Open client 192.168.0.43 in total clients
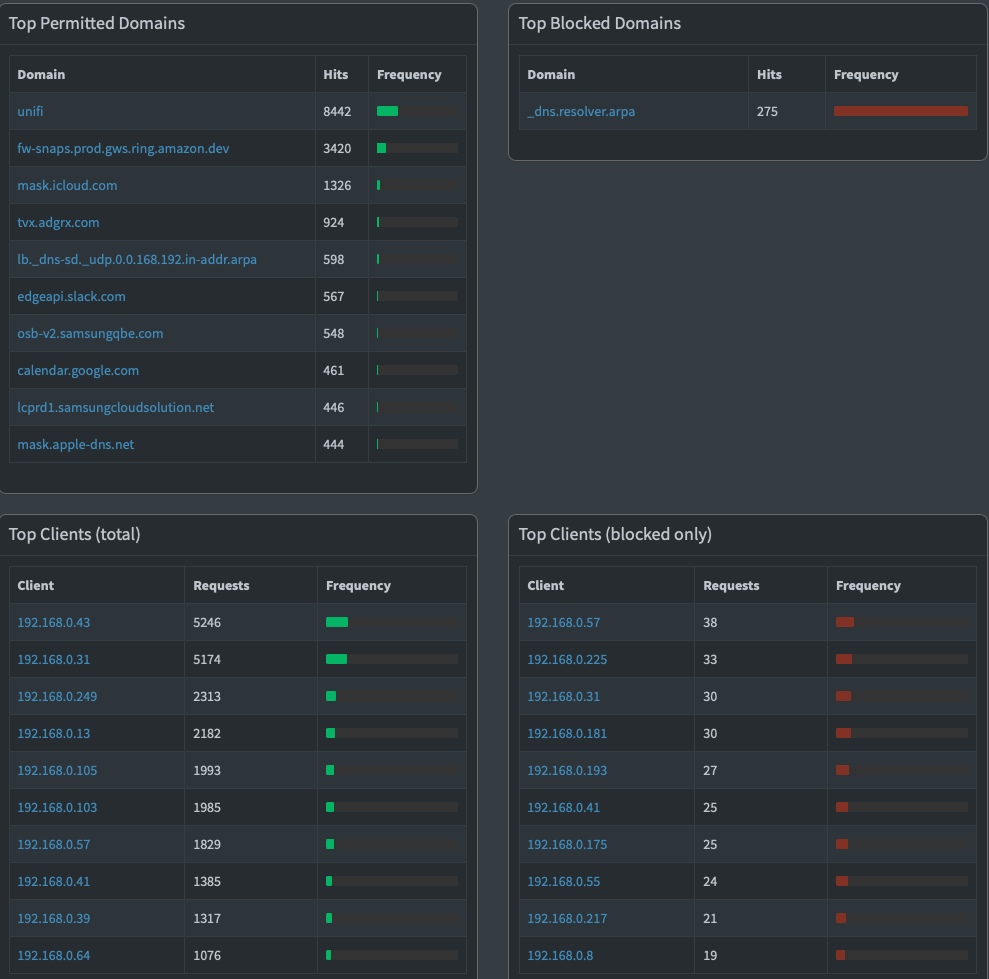The image size is (989, 979). pos(53,622)
